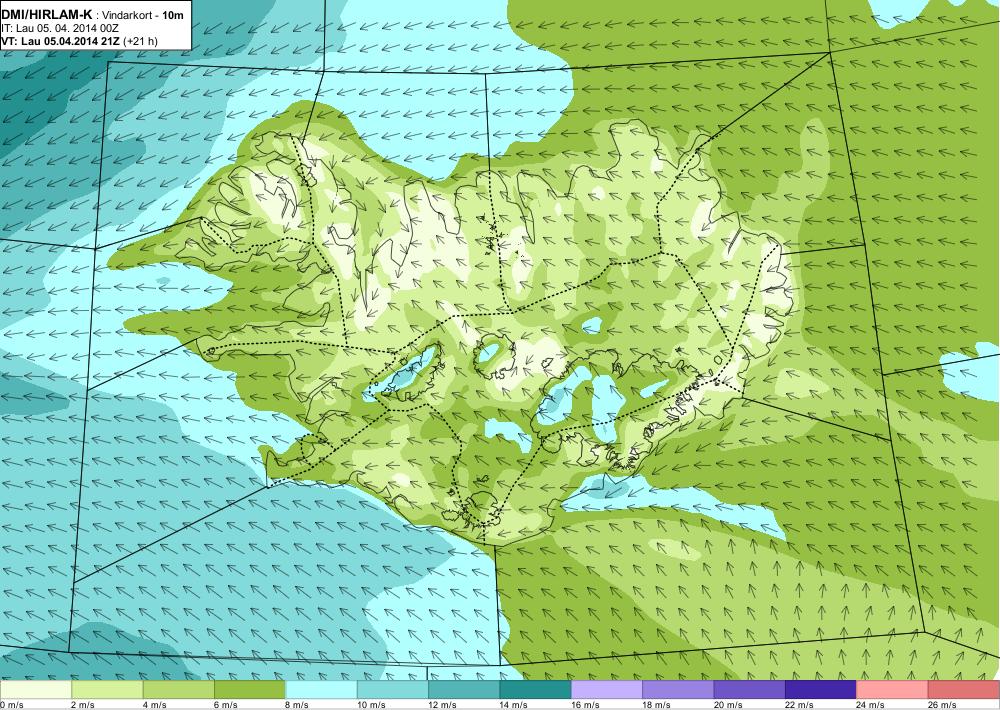The image size is (1000, 710).
Task: Click the legend swatch between 20 and 22 m/s
Action: coord(750,690)
